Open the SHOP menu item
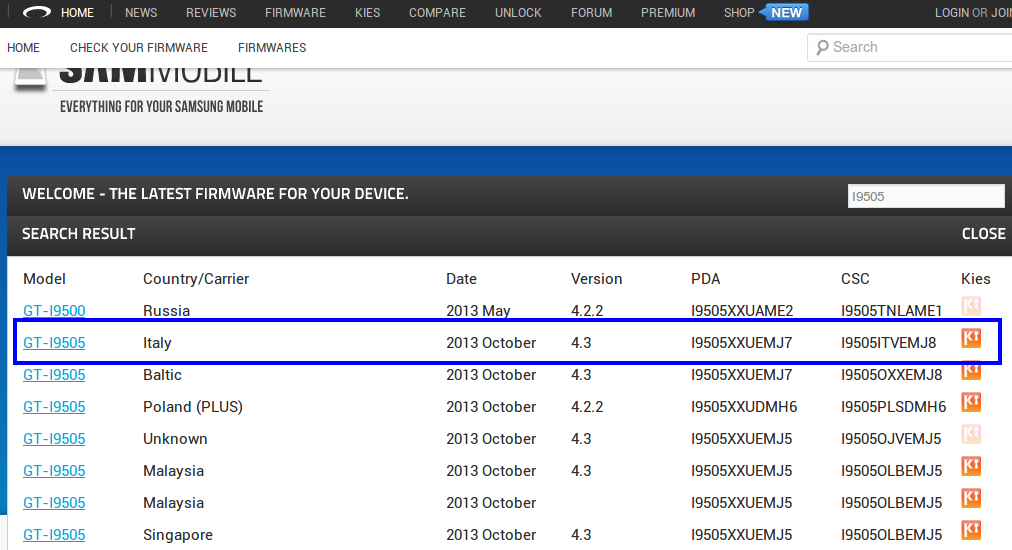 pos(739,13)
